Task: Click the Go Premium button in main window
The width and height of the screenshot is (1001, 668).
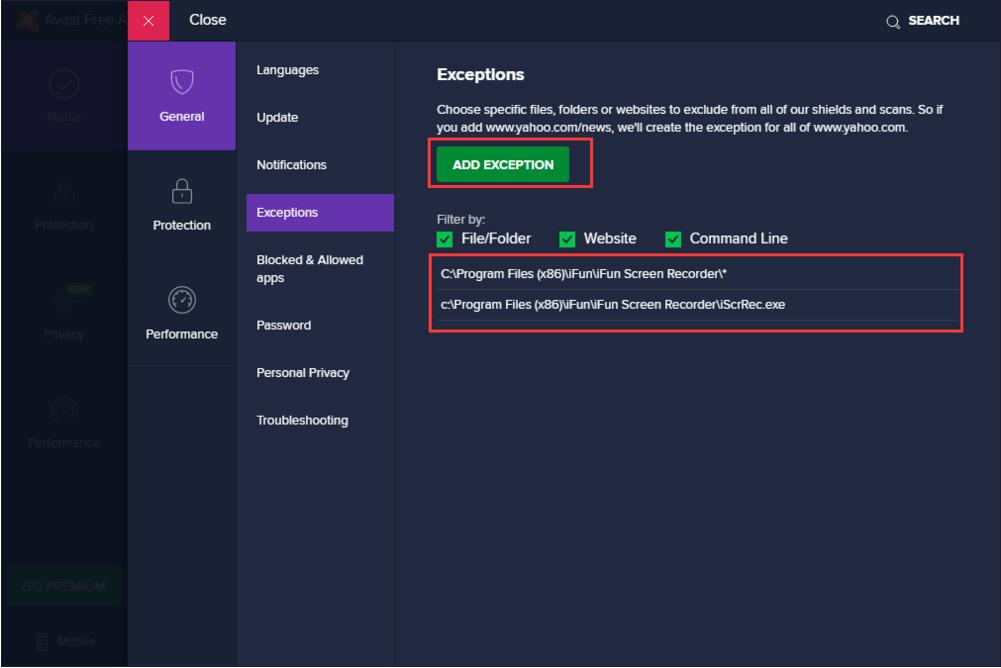Action: [64, 586]
